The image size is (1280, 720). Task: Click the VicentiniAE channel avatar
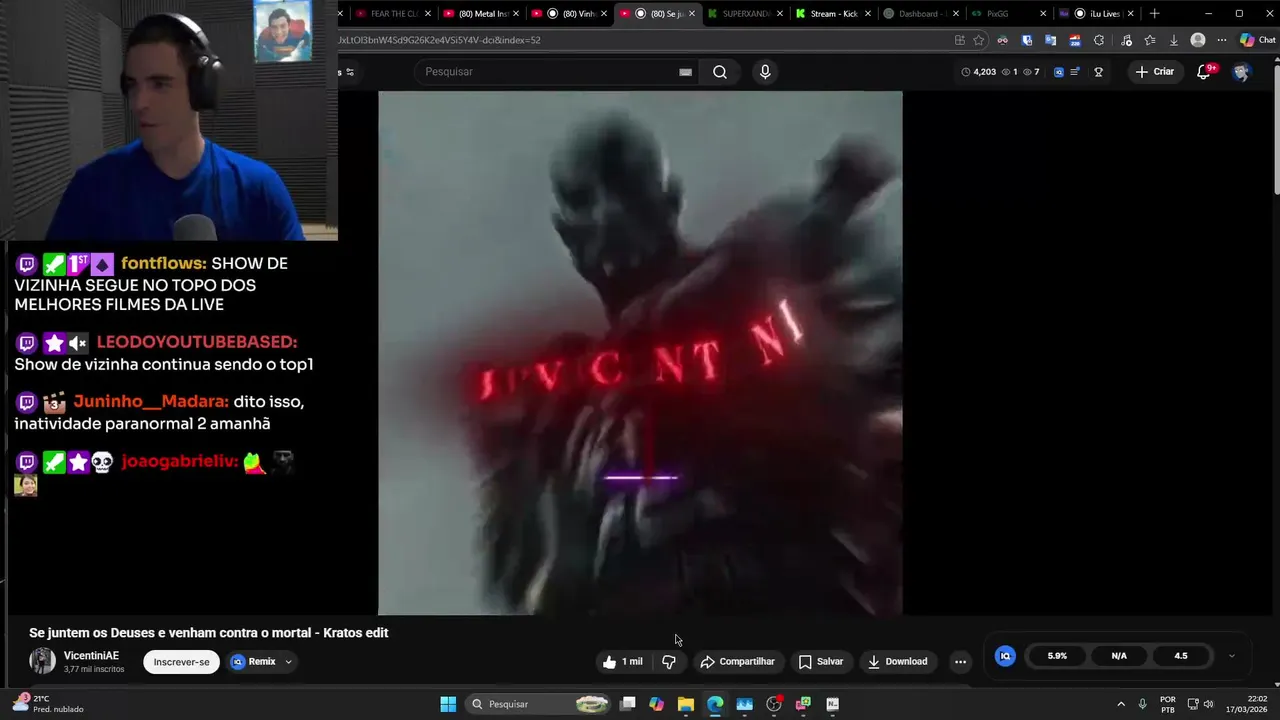click(43, 661)
